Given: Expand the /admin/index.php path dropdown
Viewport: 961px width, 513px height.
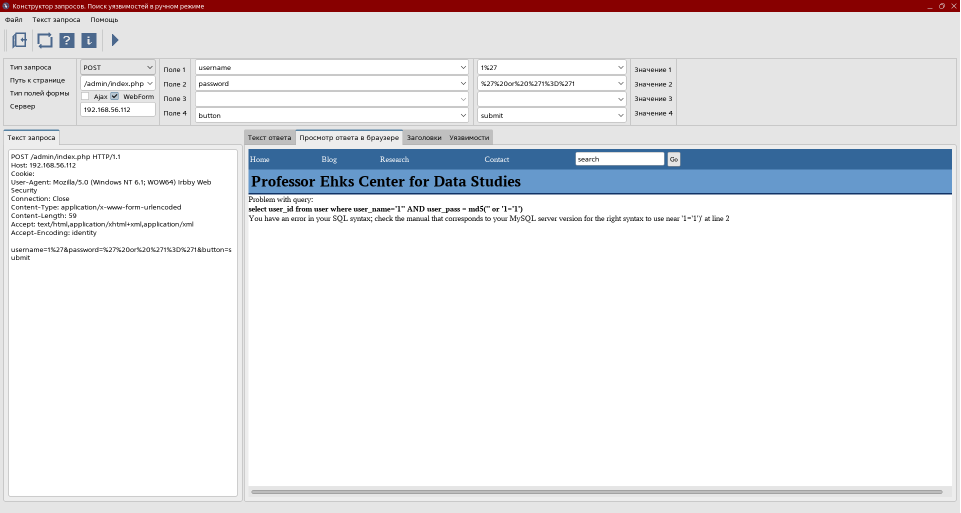Looking at the screenshot, I should [x=118, y=83].
